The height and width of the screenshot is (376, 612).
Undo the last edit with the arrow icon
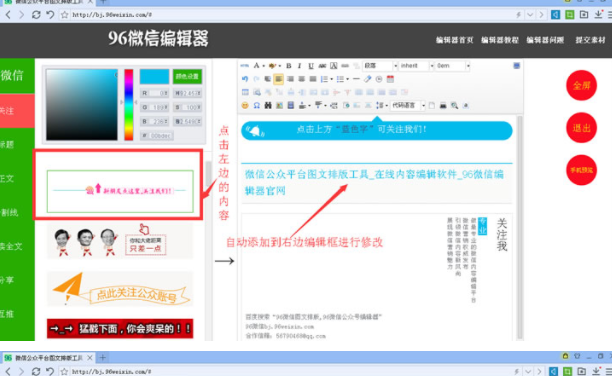coord(245,79)
